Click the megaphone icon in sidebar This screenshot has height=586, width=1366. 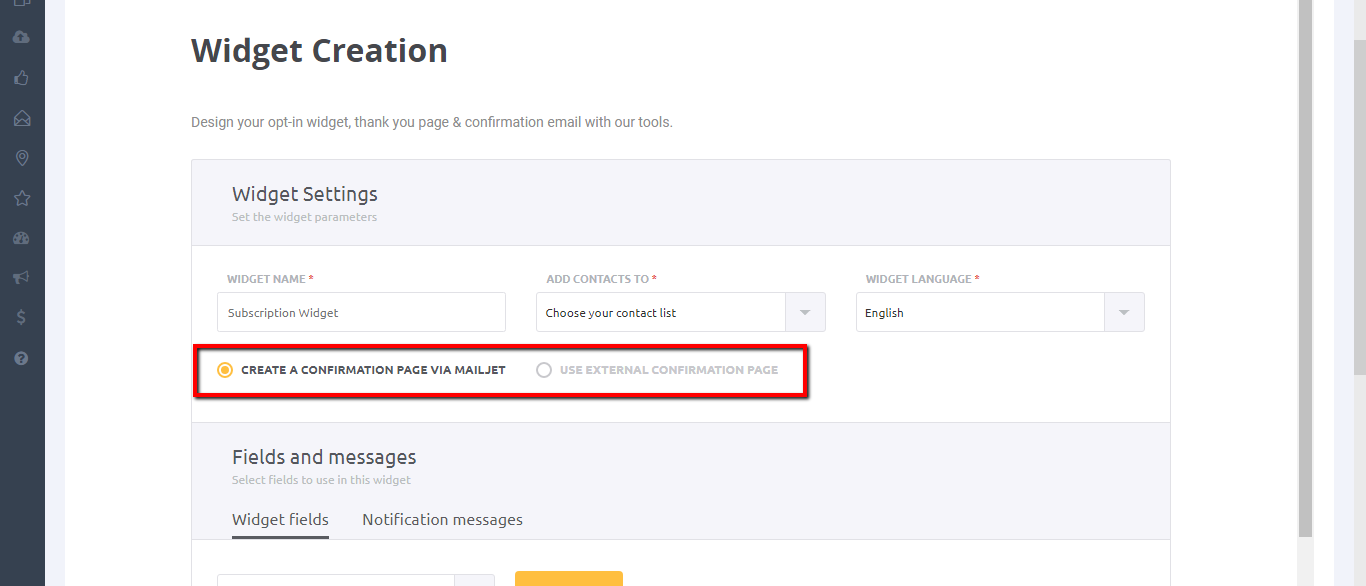point(22,278)
